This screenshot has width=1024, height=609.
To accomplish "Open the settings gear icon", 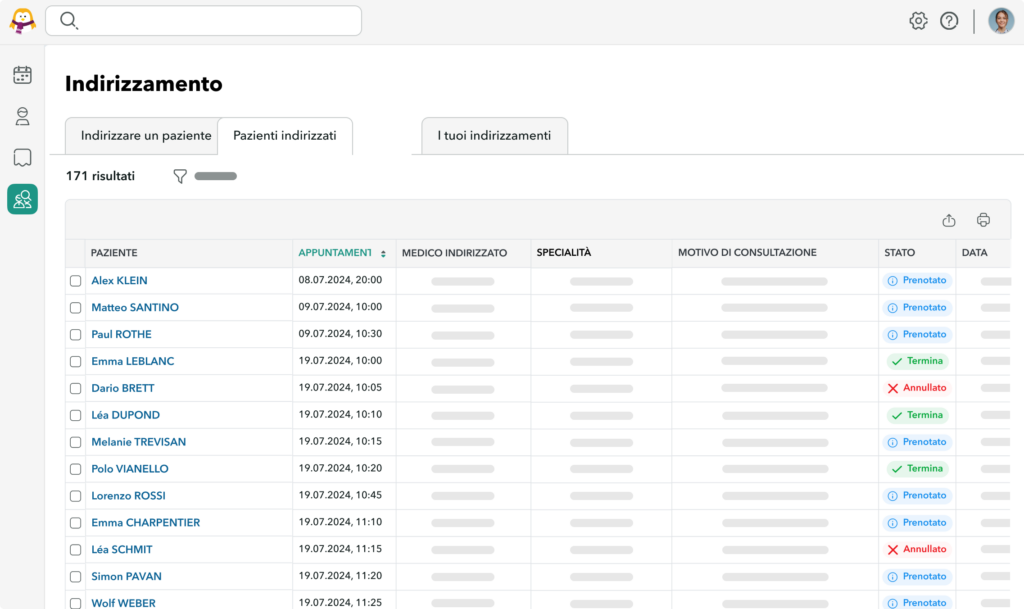I will pos(918,20).
